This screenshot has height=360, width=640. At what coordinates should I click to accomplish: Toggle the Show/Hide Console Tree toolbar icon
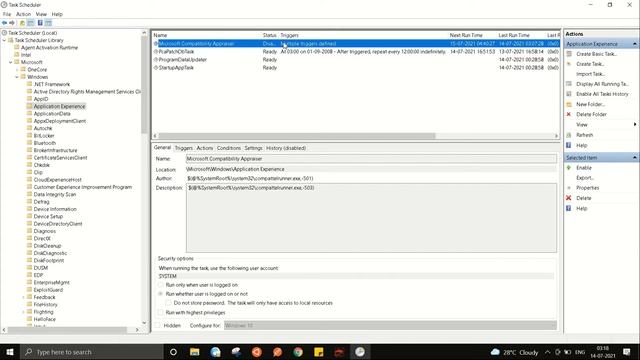click(x=31, y=23)
